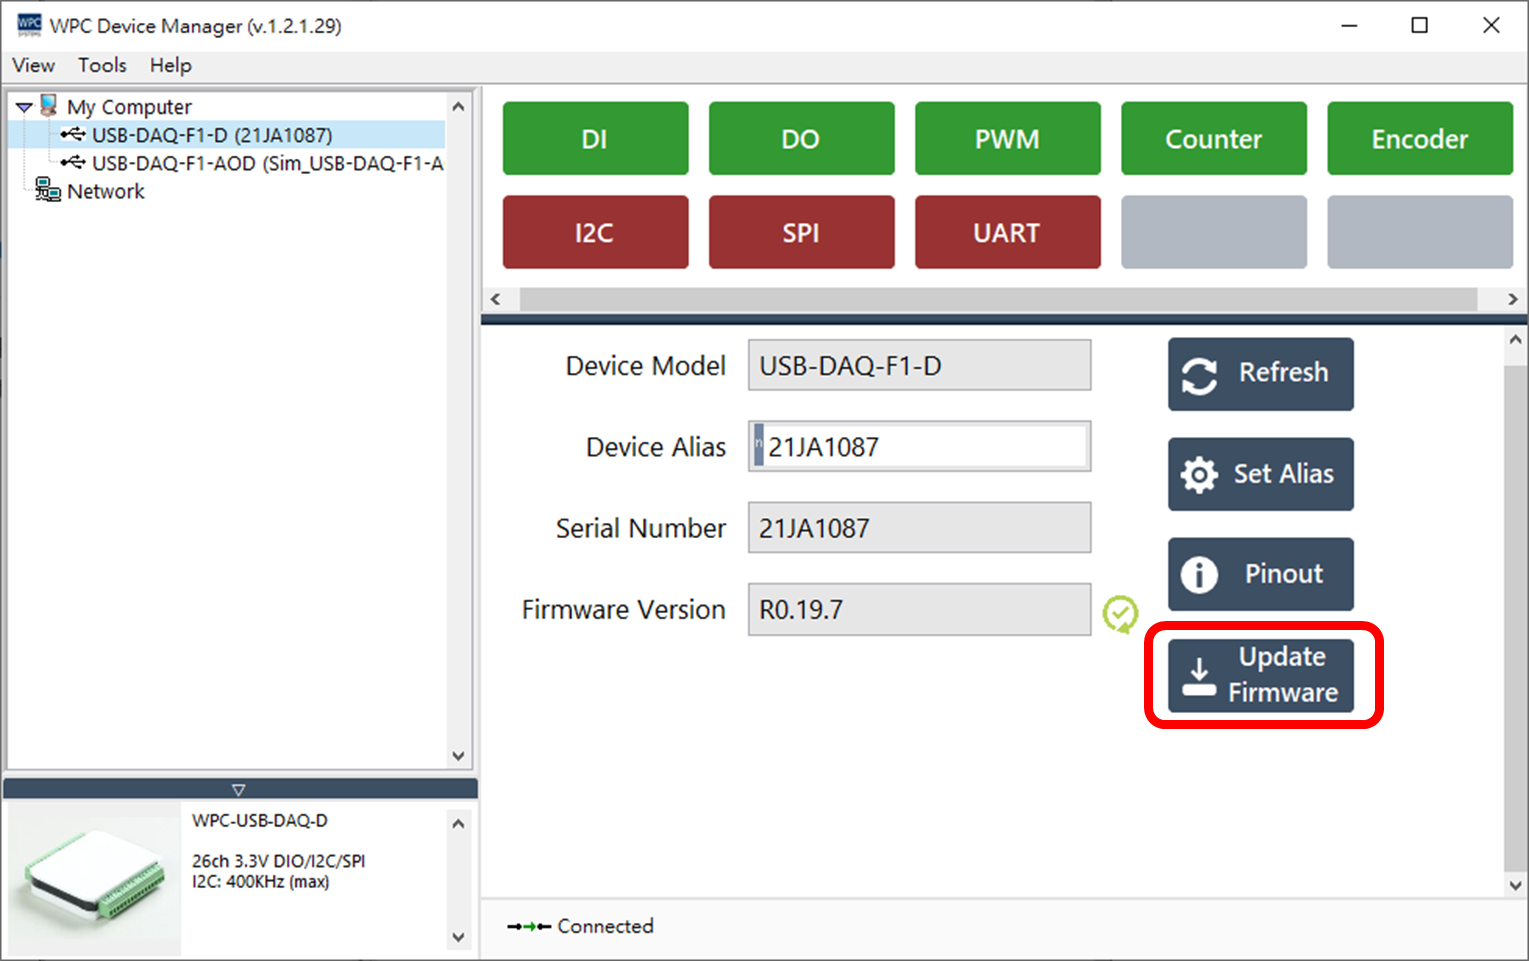This screenshot has height=961, width=1529.
Task: Select the SPI function
Action: [800, 232]
